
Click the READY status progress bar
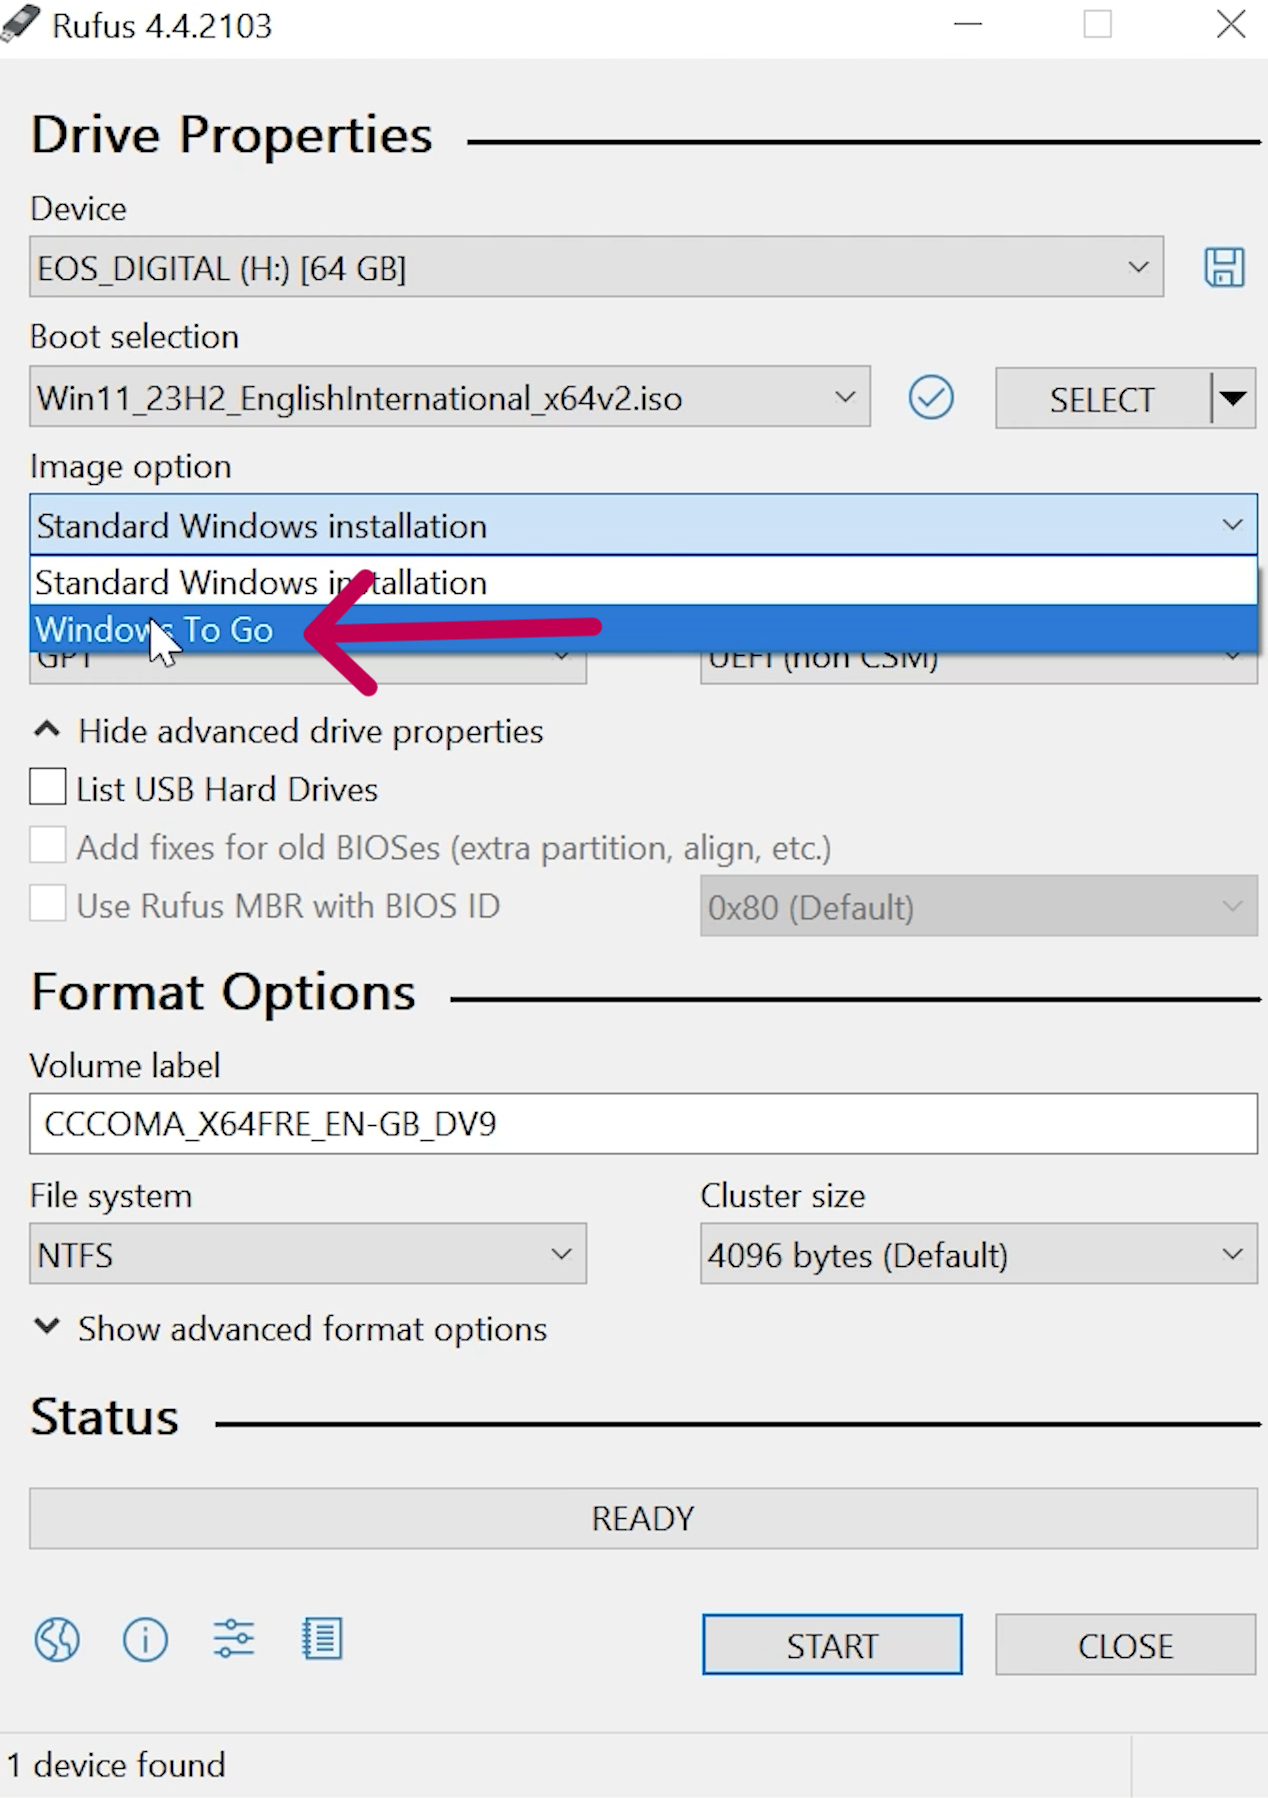coord(643,1518)
